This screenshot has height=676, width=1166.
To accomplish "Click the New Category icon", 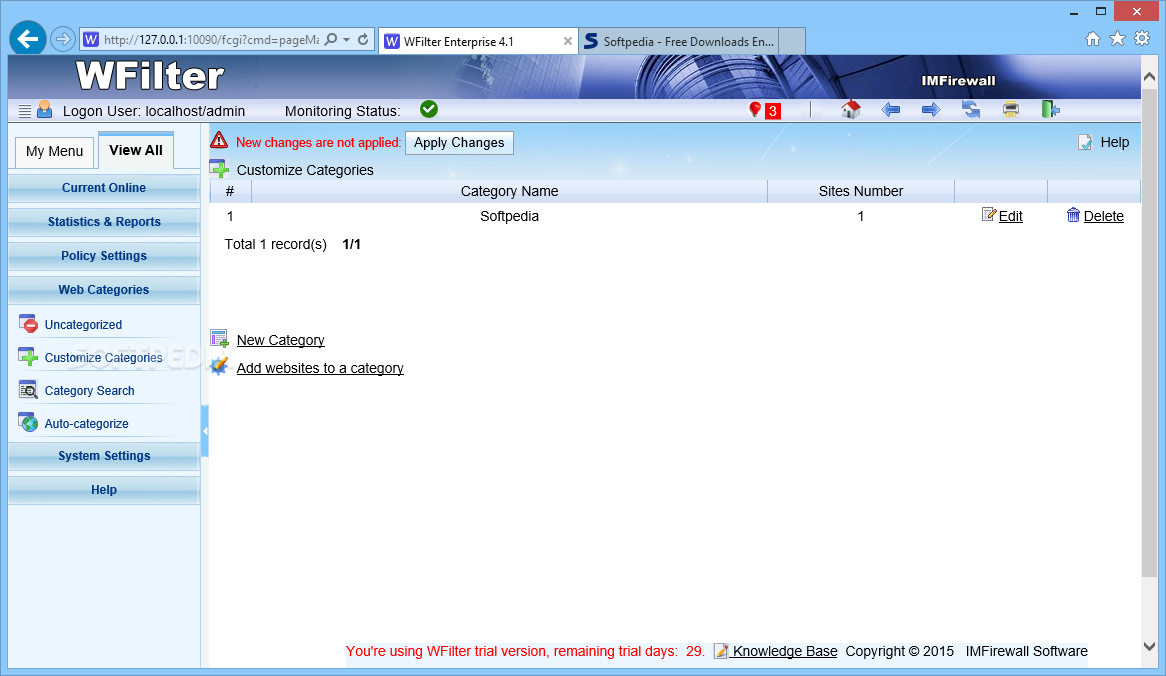I will tap(219, 338).
